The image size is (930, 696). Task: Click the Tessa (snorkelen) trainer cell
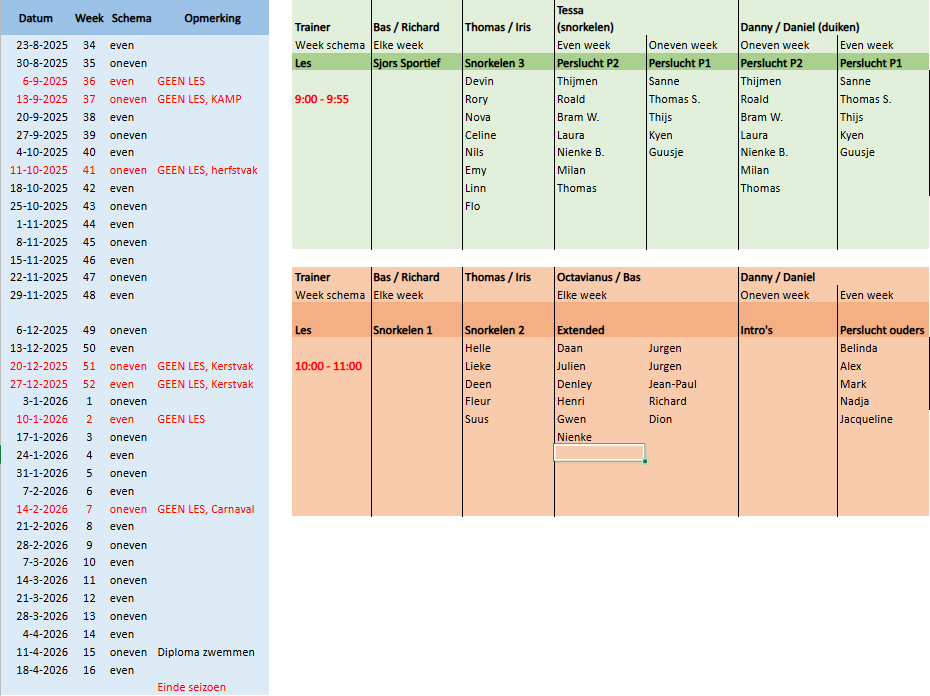585,18
